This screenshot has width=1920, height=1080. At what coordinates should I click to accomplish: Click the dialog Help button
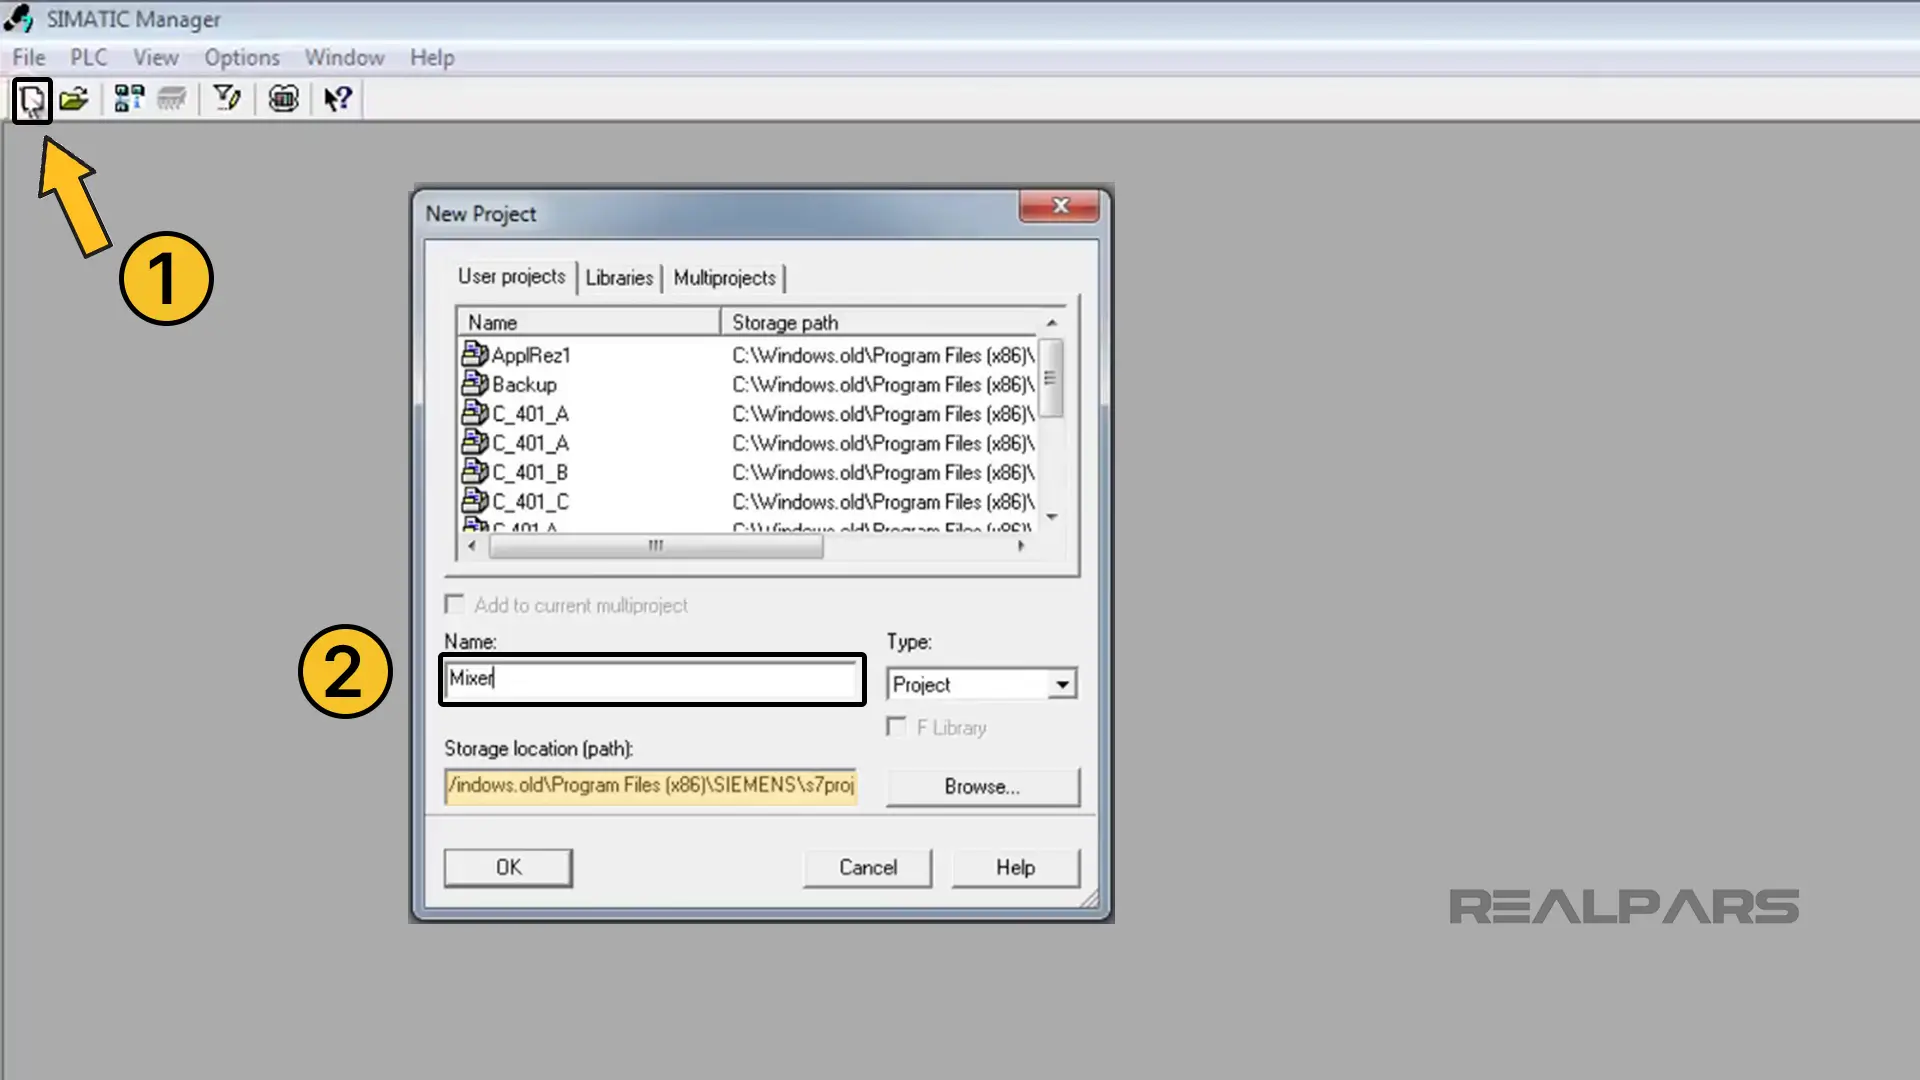tap(1015, 867)
